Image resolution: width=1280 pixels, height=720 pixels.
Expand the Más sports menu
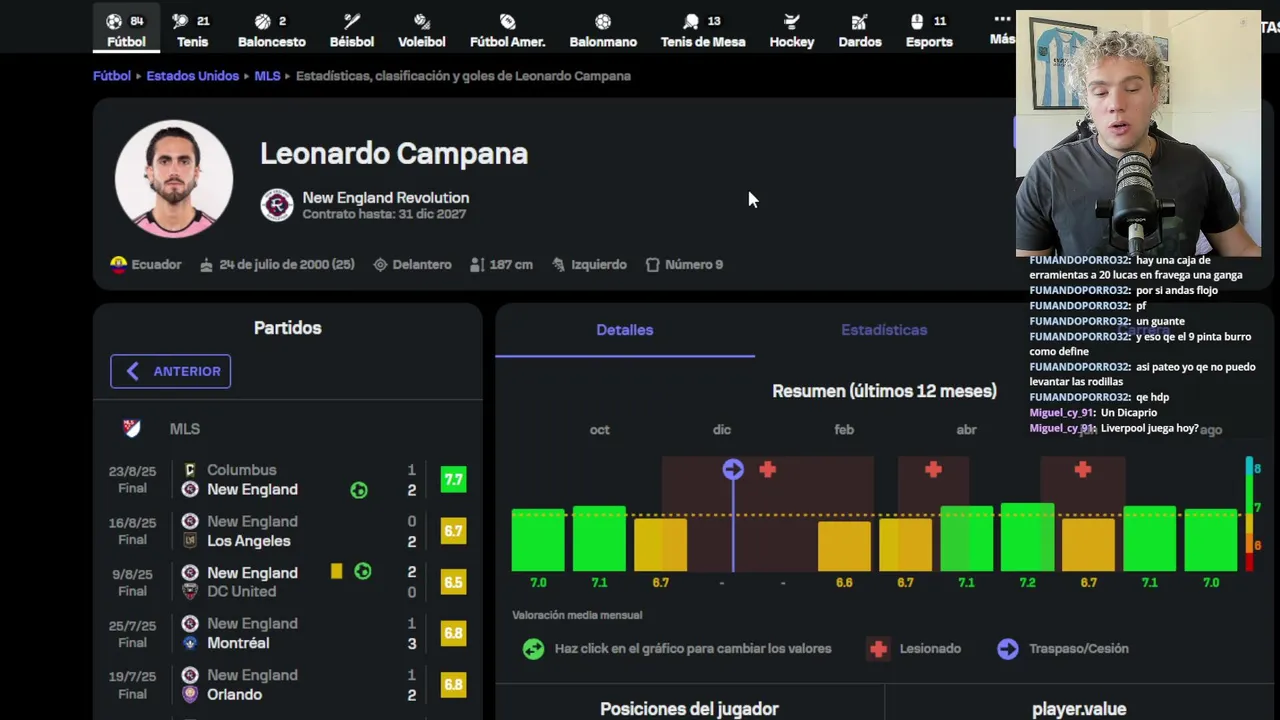coord(1002,29)
